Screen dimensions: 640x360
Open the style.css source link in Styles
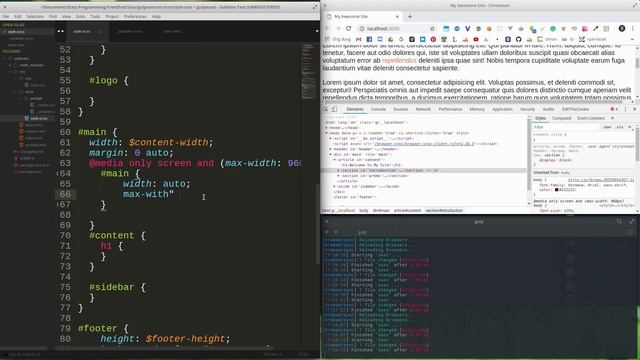[x=601, y=180]
